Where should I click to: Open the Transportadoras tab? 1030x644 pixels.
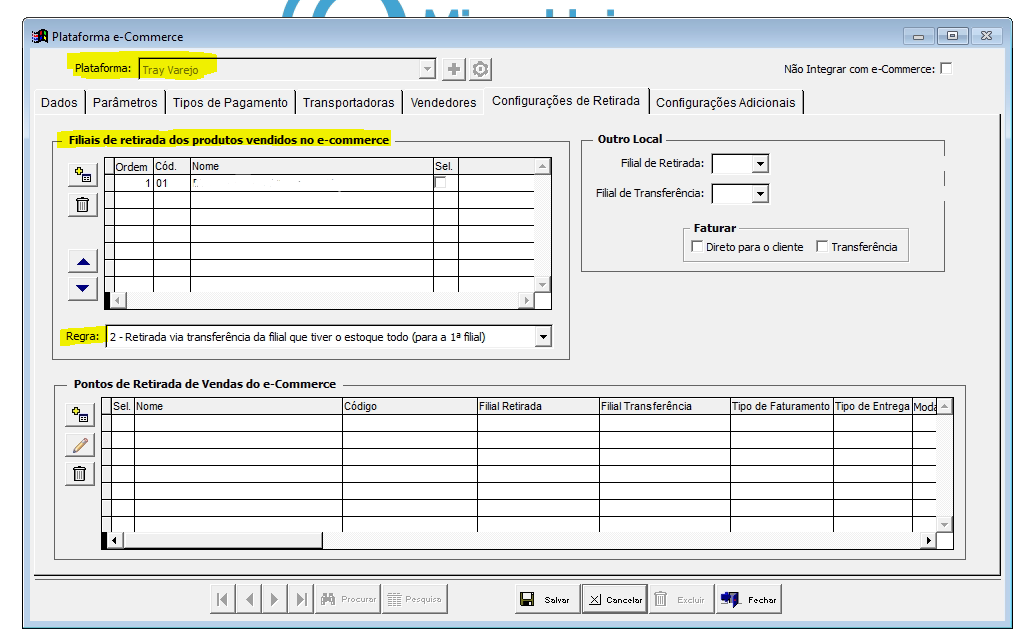(x=348, y=103)
